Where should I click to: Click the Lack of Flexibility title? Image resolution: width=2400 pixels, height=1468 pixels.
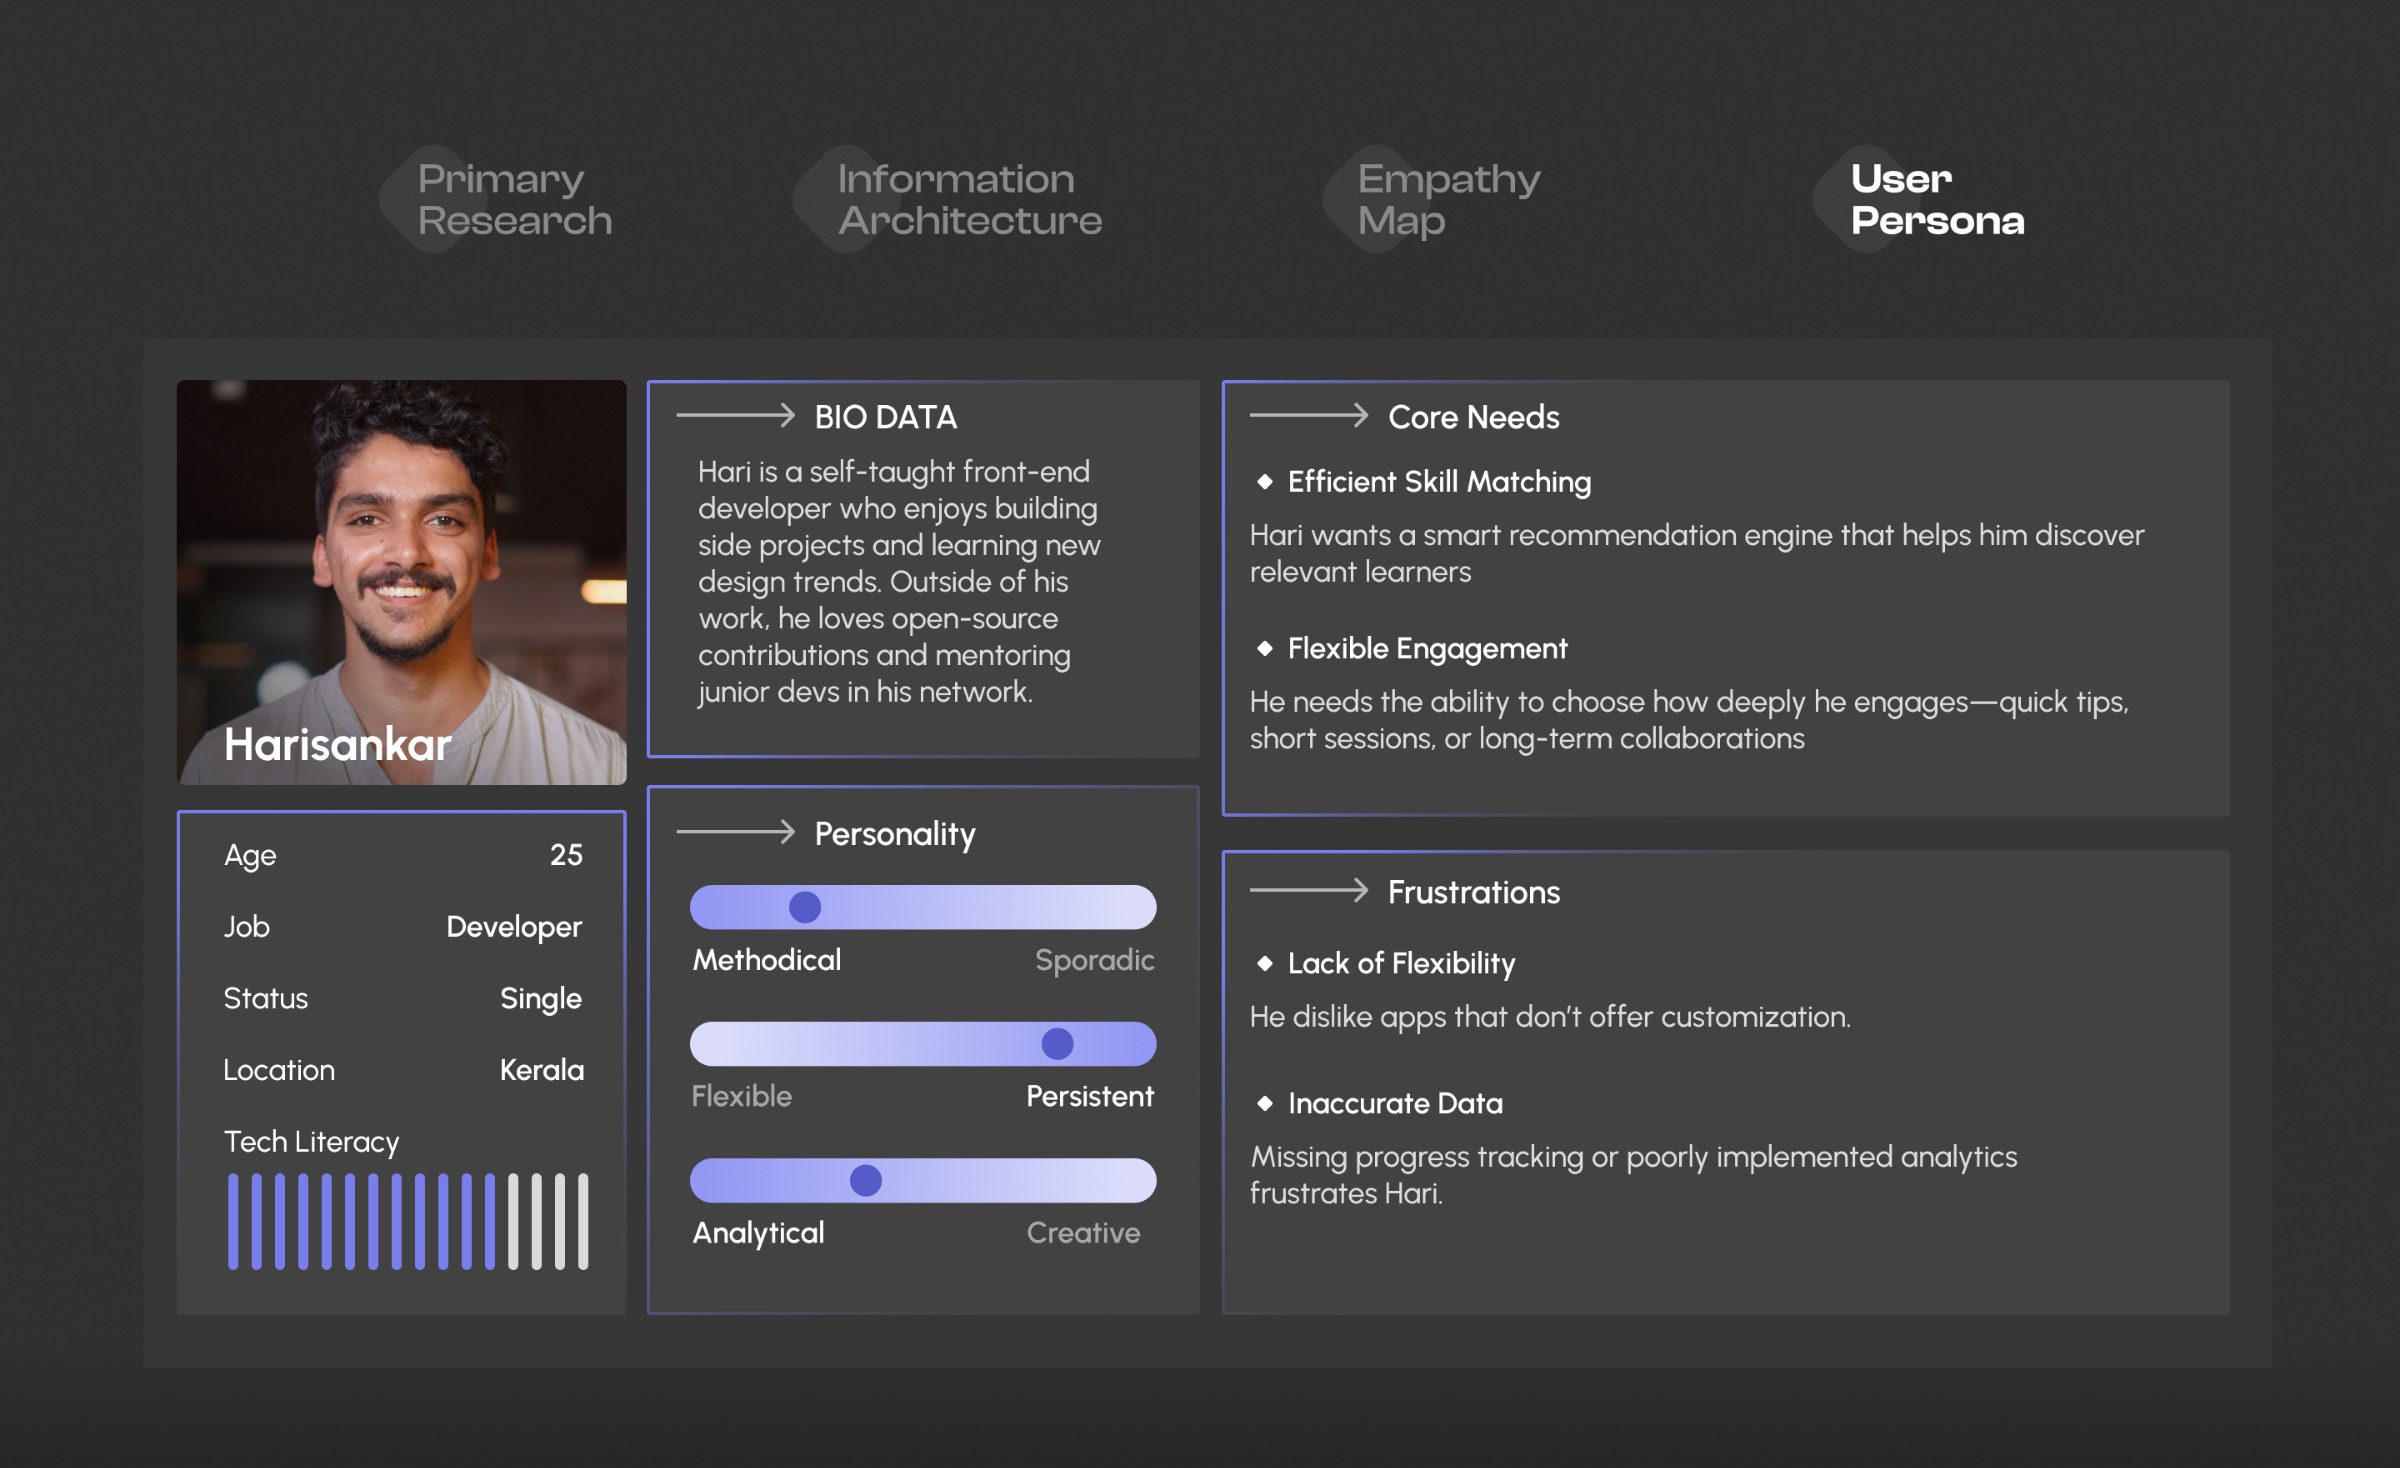tap(1401, 963)
